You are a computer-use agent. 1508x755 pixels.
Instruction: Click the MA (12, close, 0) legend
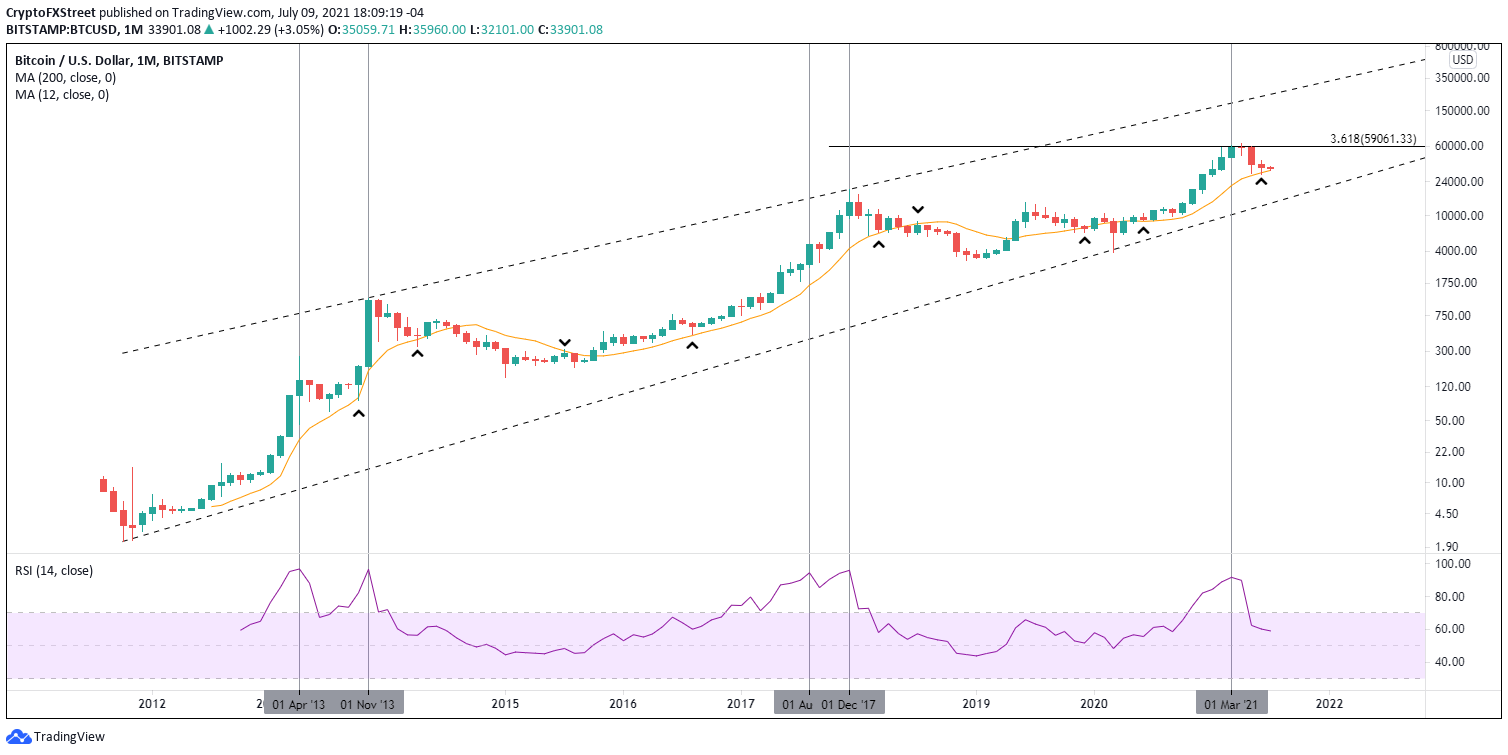pyautogui.click(x=62, y=95)
